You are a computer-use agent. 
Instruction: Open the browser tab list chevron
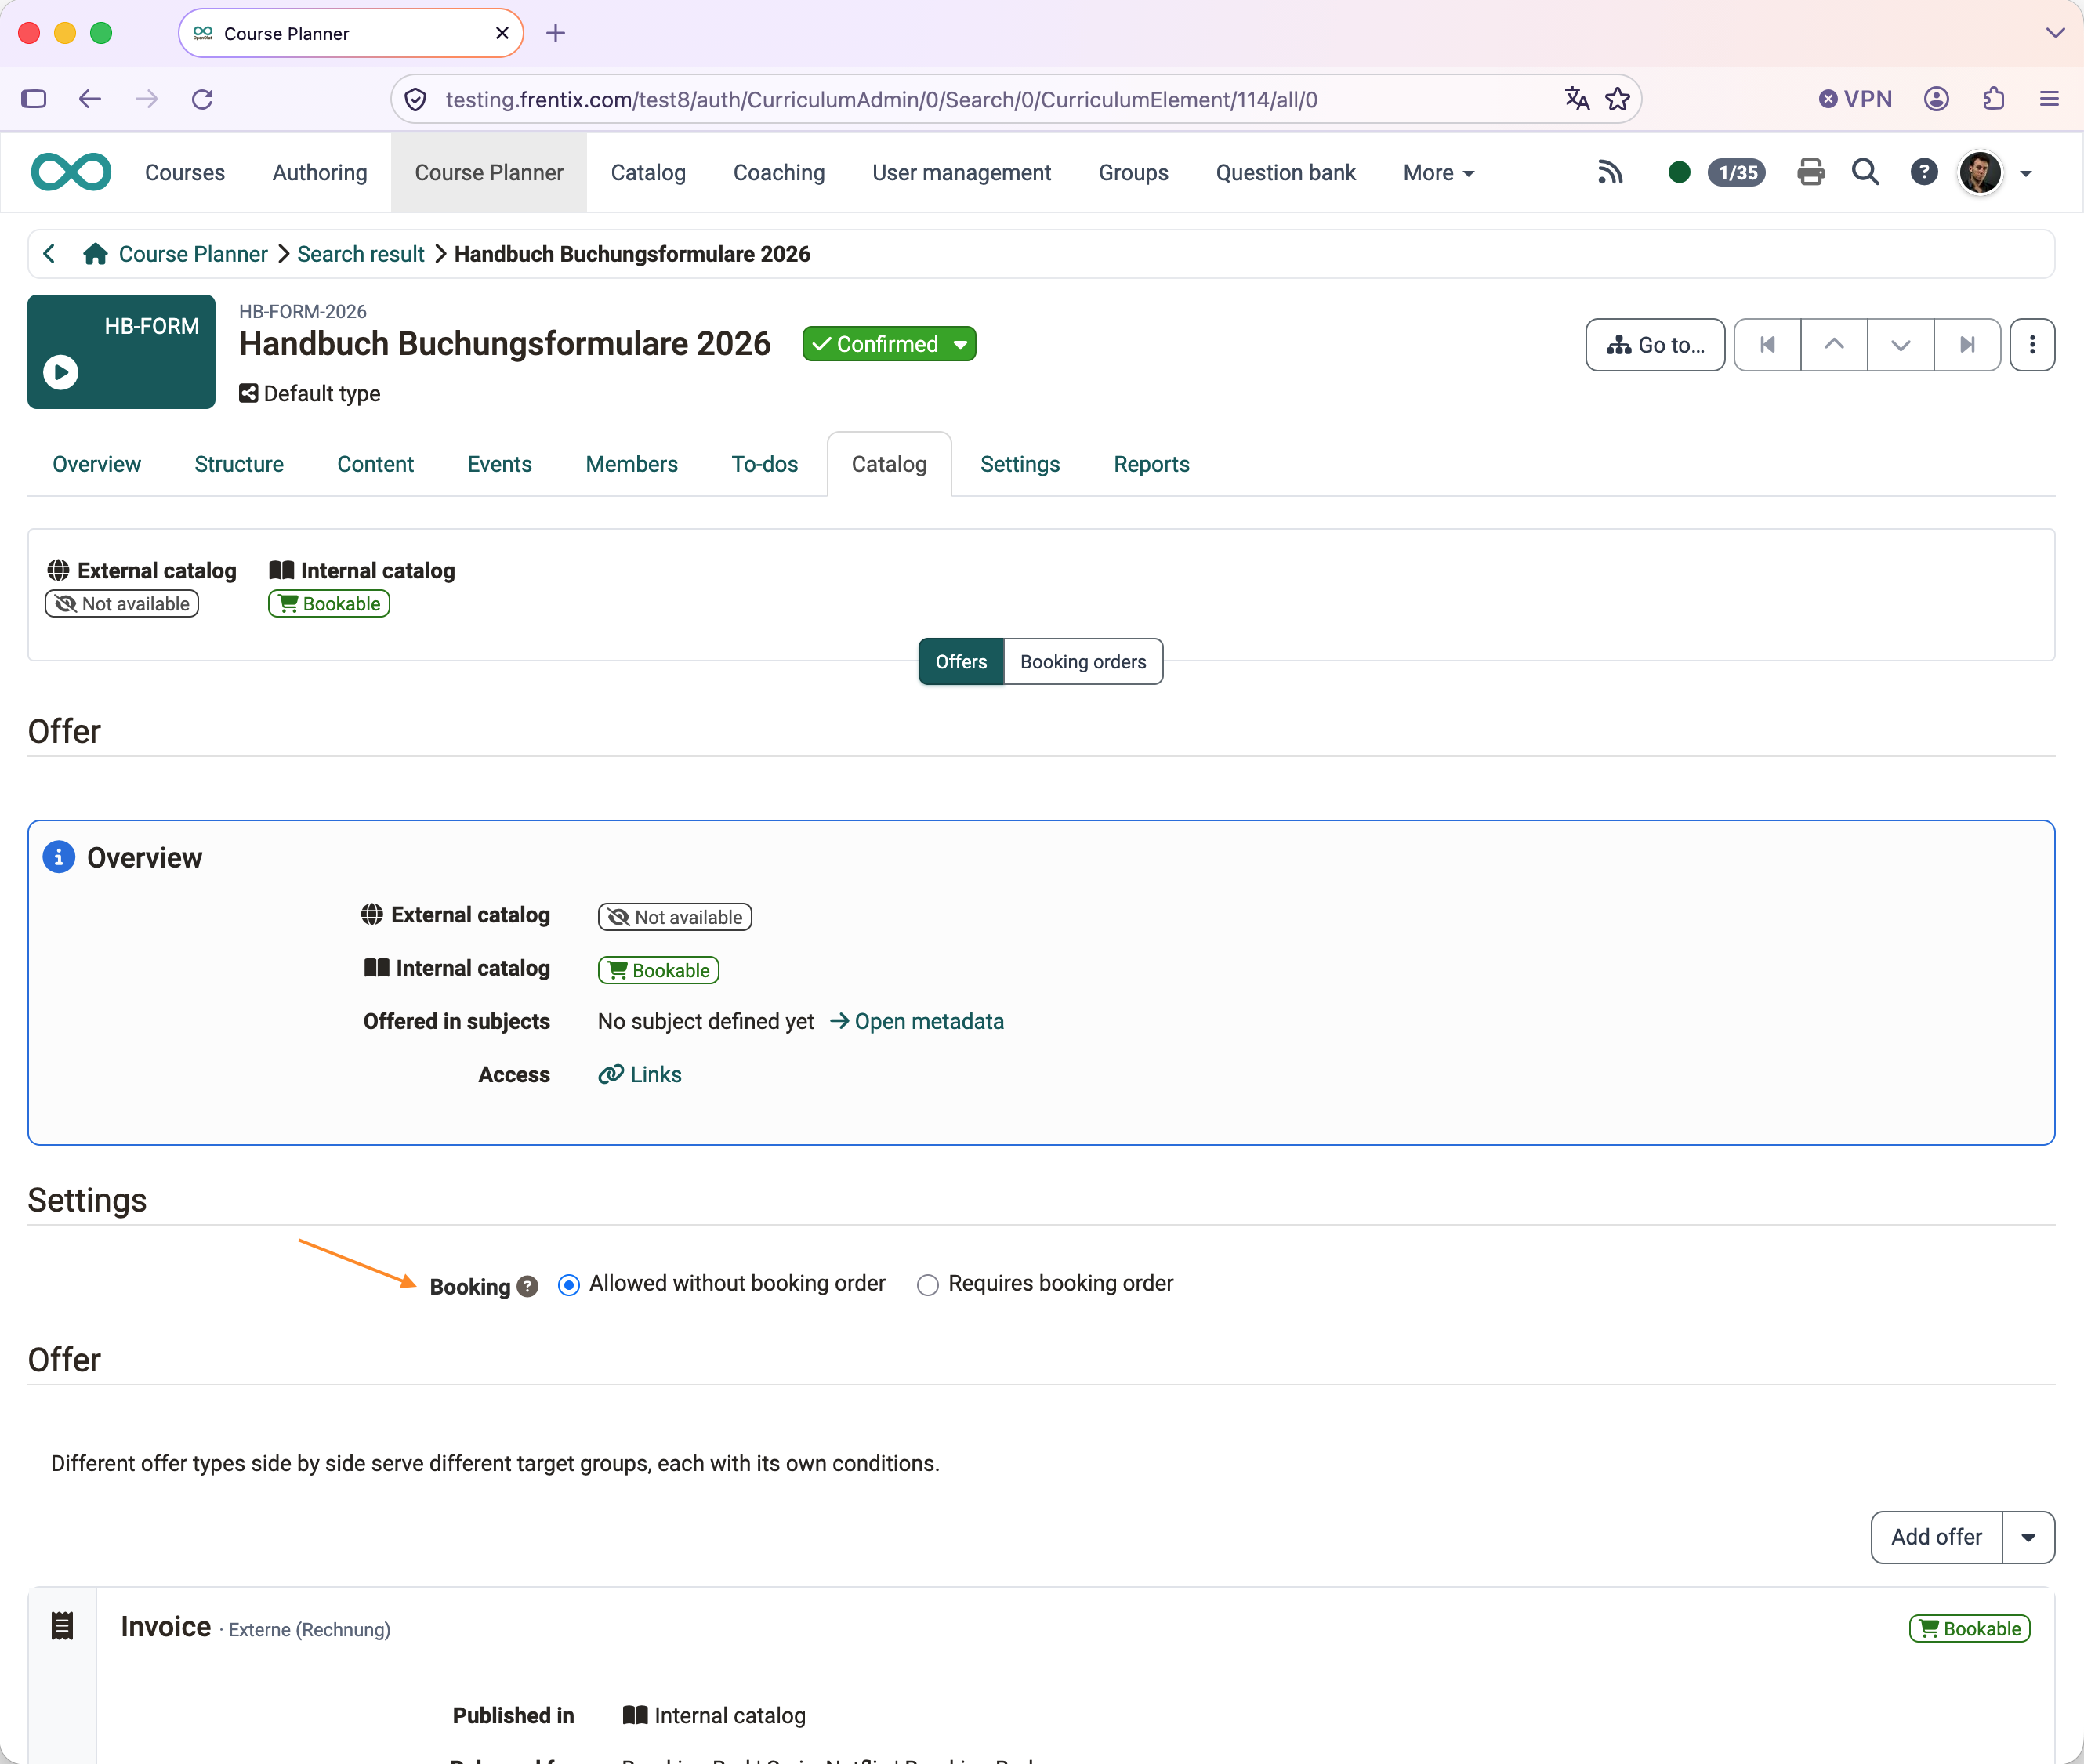pyautogui.click(x=2055, y=33)
